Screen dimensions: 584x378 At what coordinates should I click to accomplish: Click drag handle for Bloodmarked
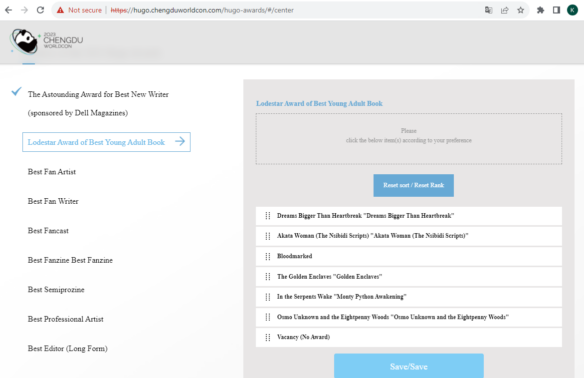[268, 256]
